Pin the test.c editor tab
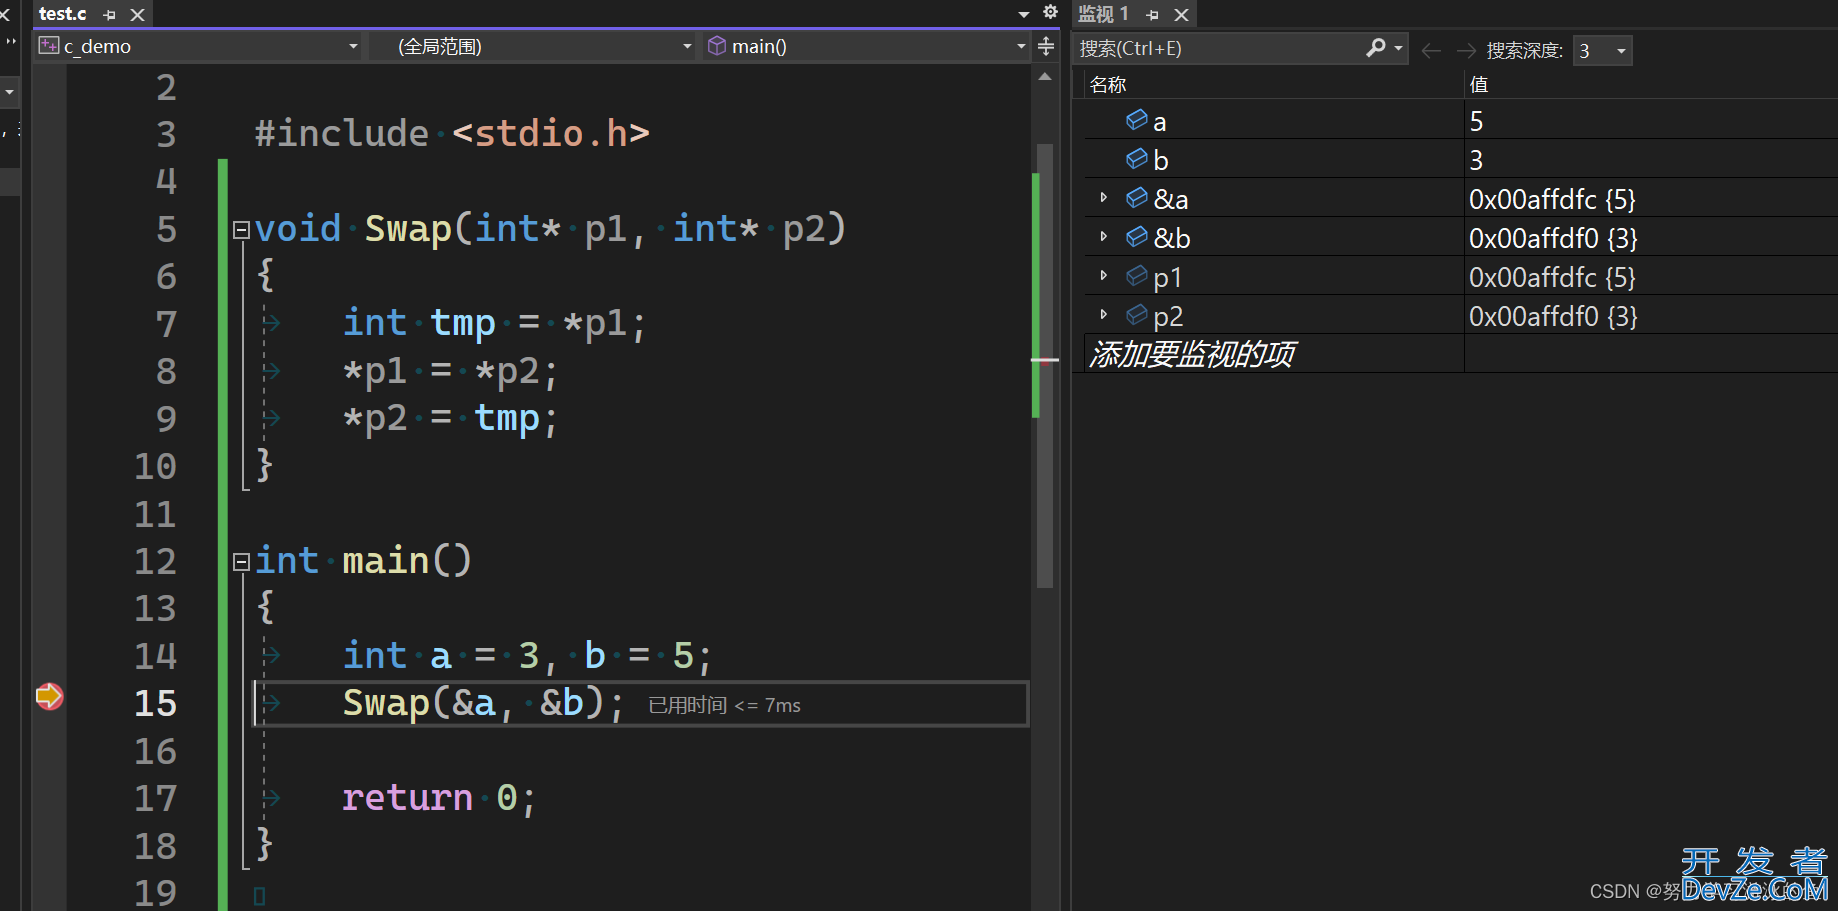 point(110,15)
